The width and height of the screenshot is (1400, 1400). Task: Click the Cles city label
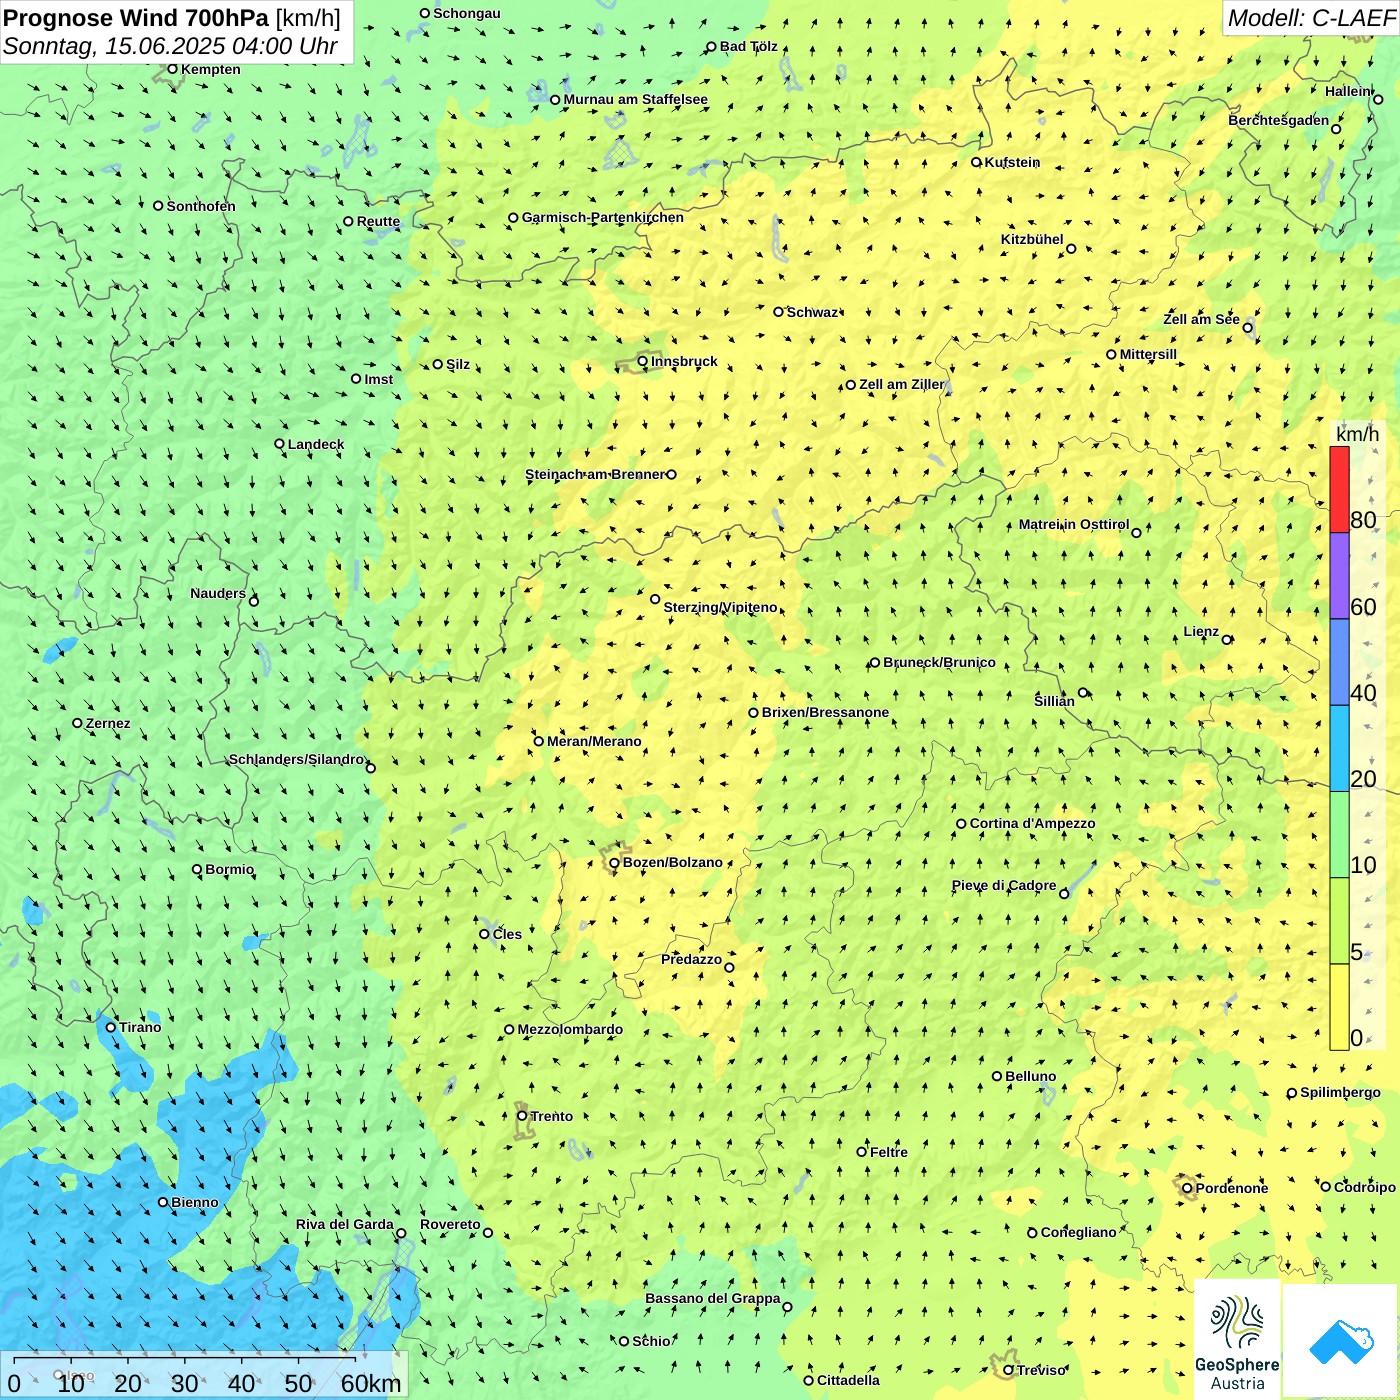tap(507, 934)
